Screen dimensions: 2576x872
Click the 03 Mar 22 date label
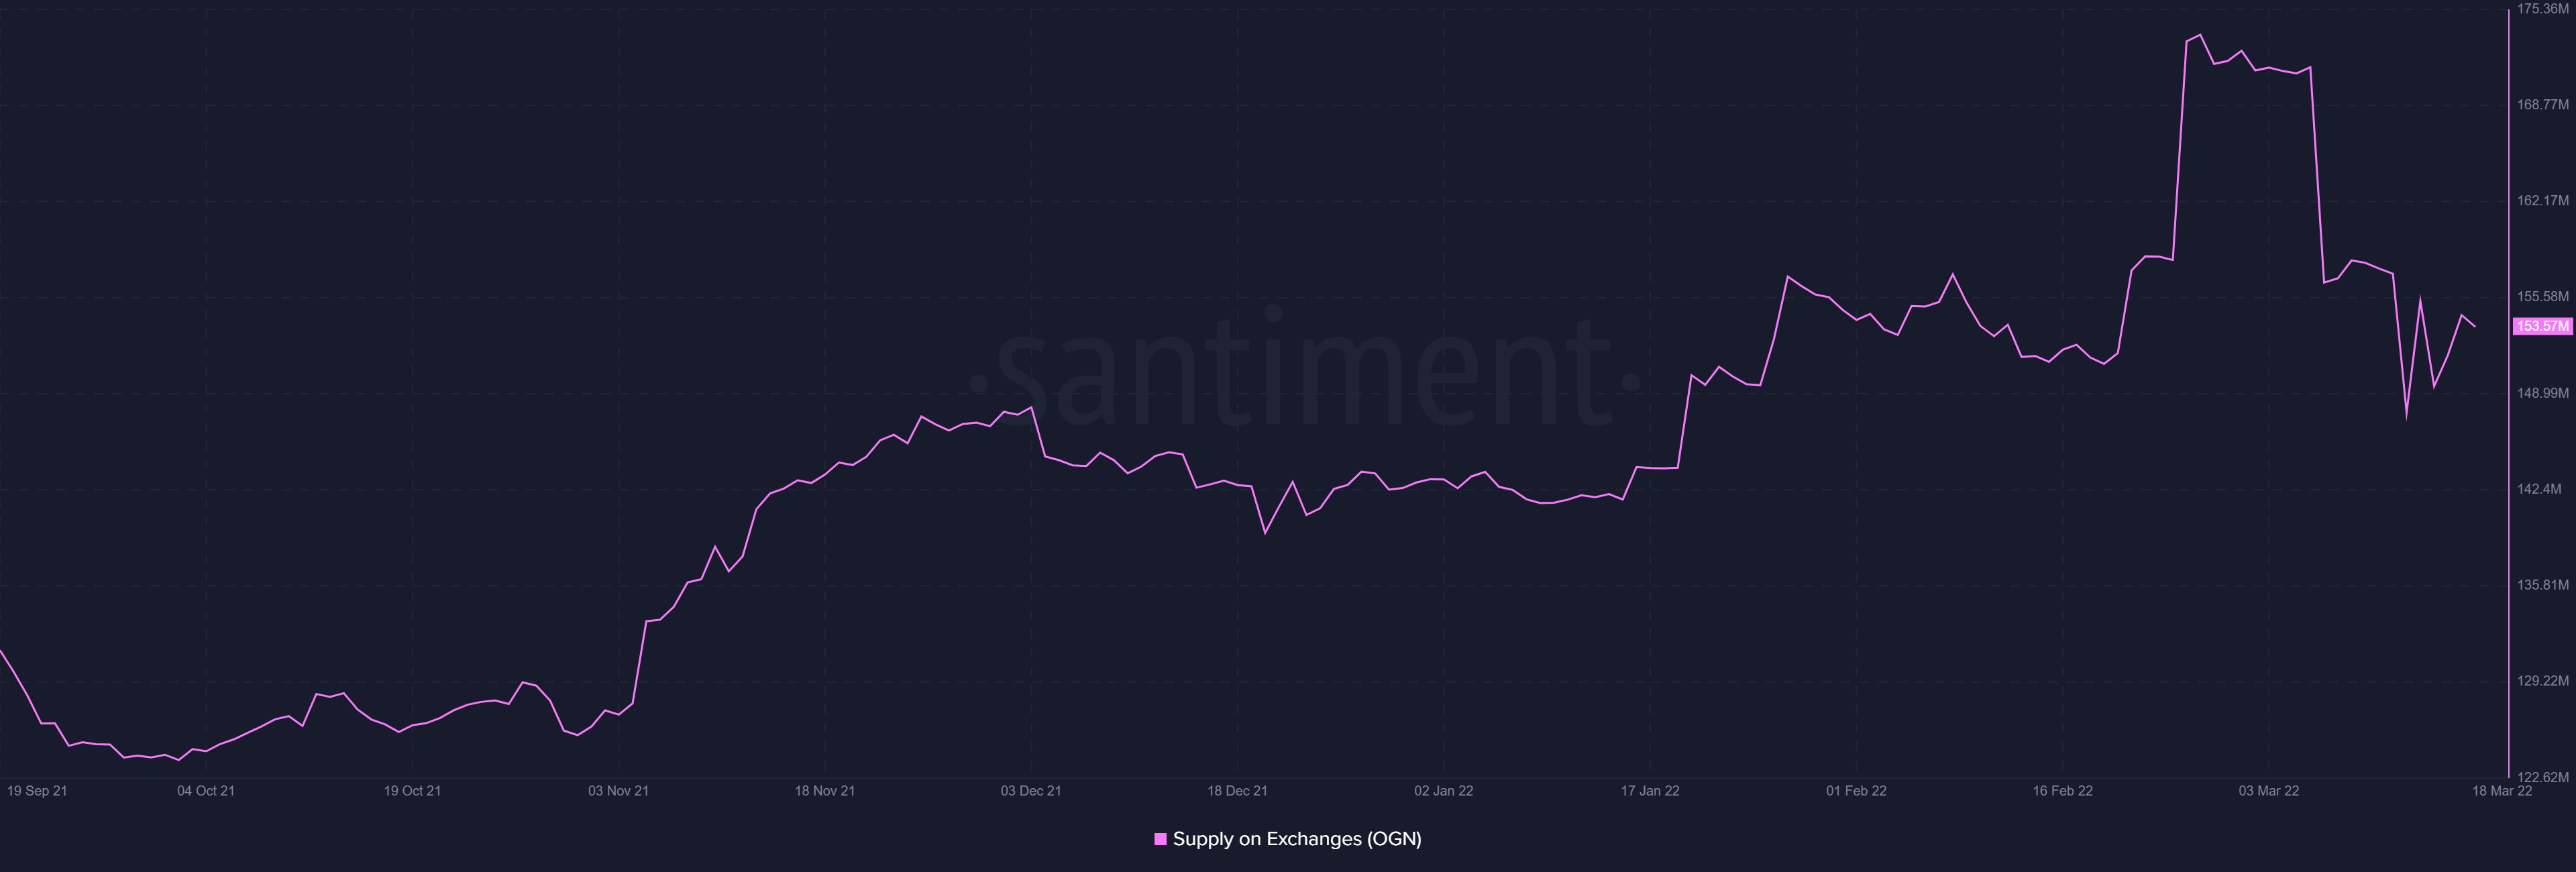pos(2268,791)
